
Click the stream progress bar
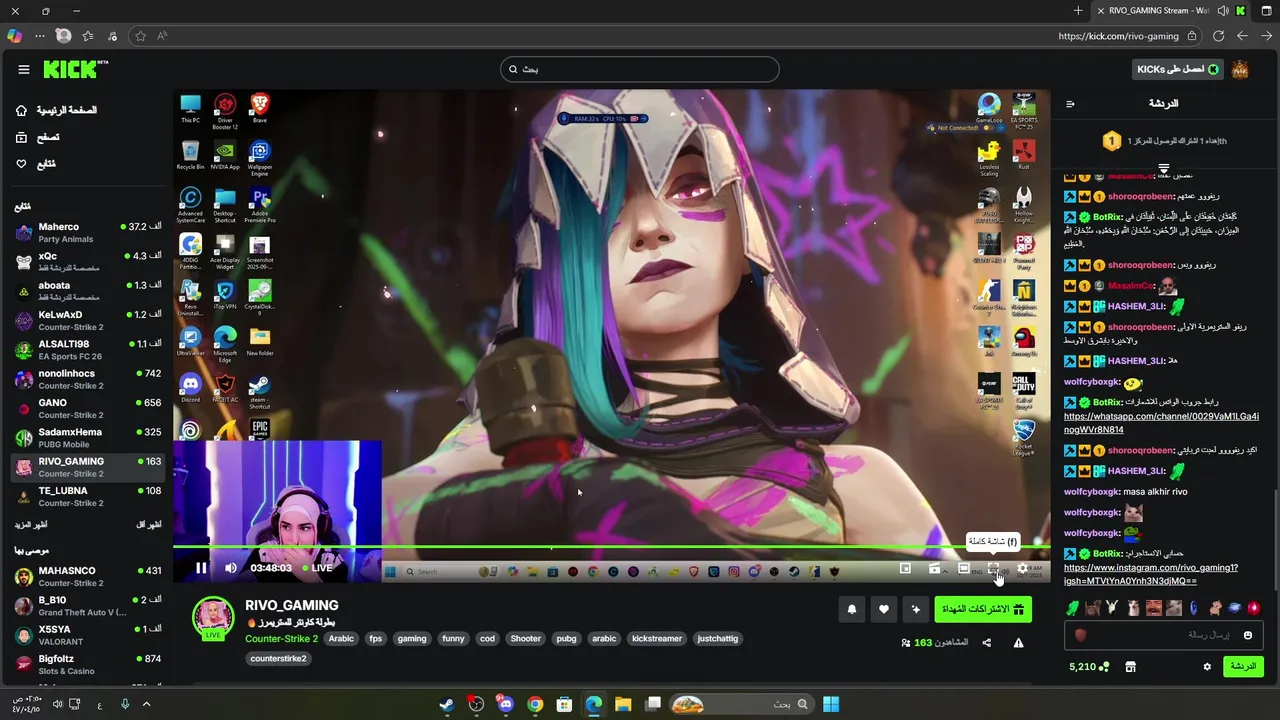click(x=611, y=547)
